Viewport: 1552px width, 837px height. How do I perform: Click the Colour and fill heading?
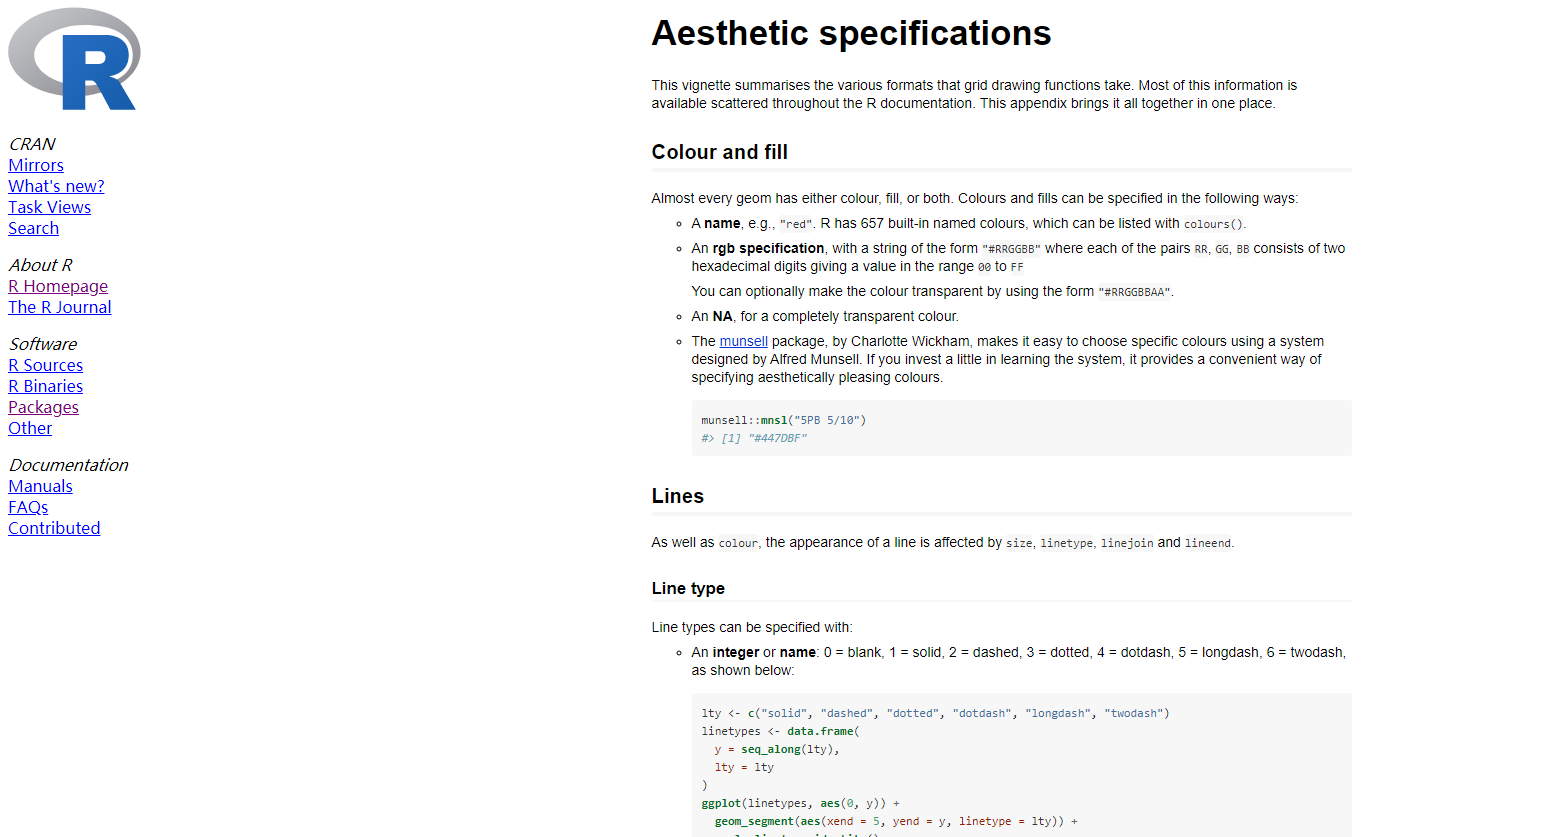point(720,152)
